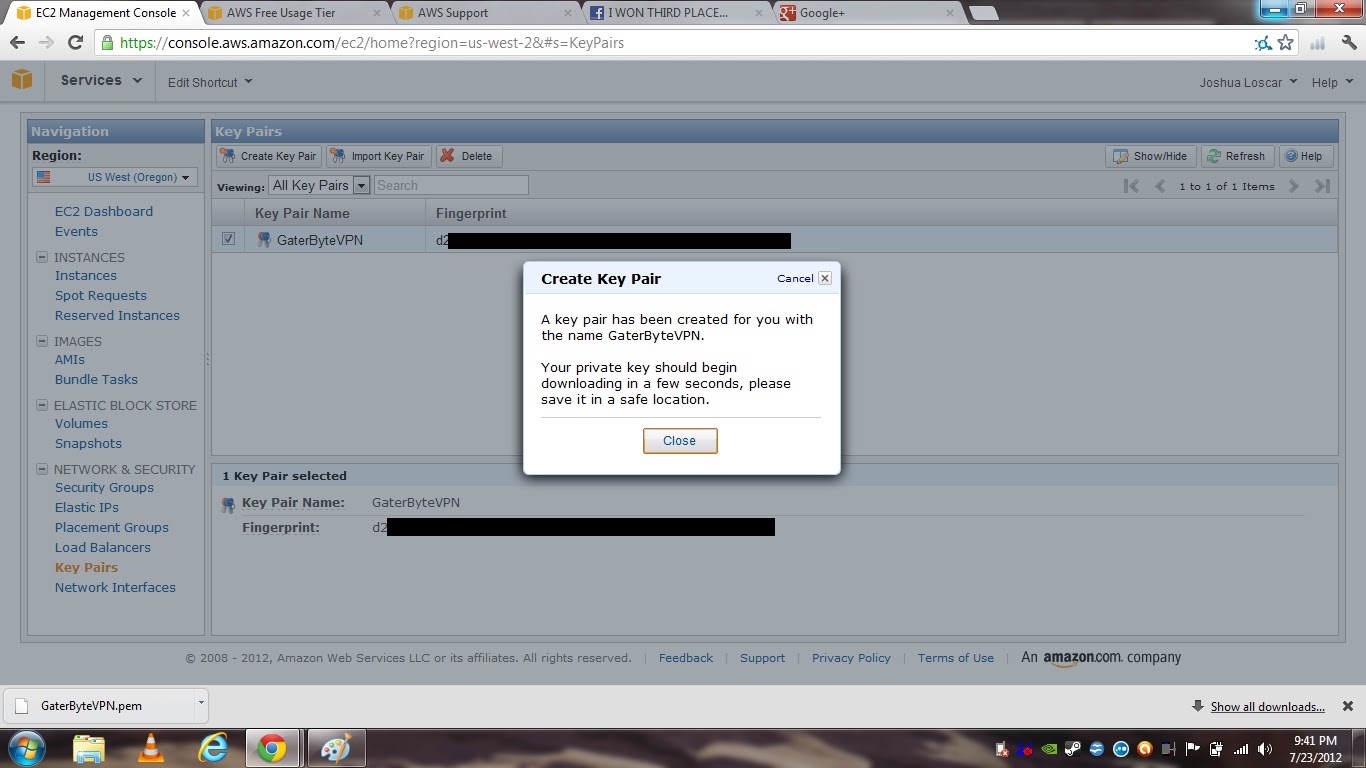
Task: Go to first page of items
Action: click(1131, 186)
